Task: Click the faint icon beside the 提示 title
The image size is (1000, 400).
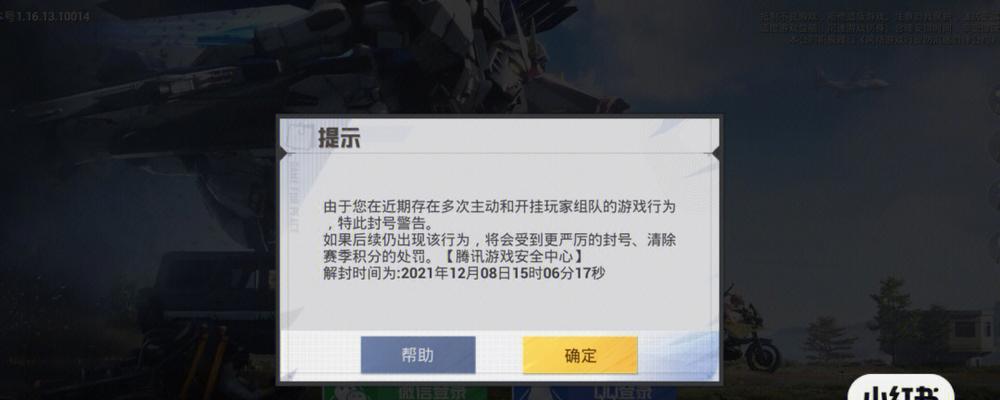Action: point(298,135)
